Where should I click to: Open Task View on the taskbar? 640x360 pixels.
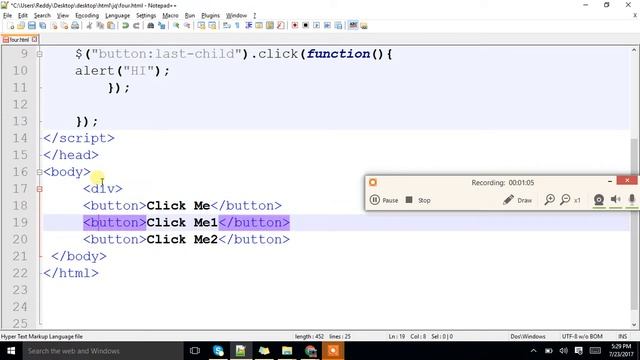[x=195, y=351]
